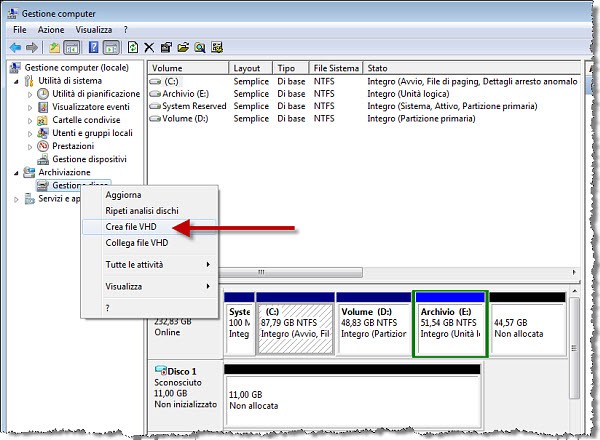This screenshot has height=440, width=600.
Task: Click the blue Help icon in toolbar
Action: click(x=94, y=47)
